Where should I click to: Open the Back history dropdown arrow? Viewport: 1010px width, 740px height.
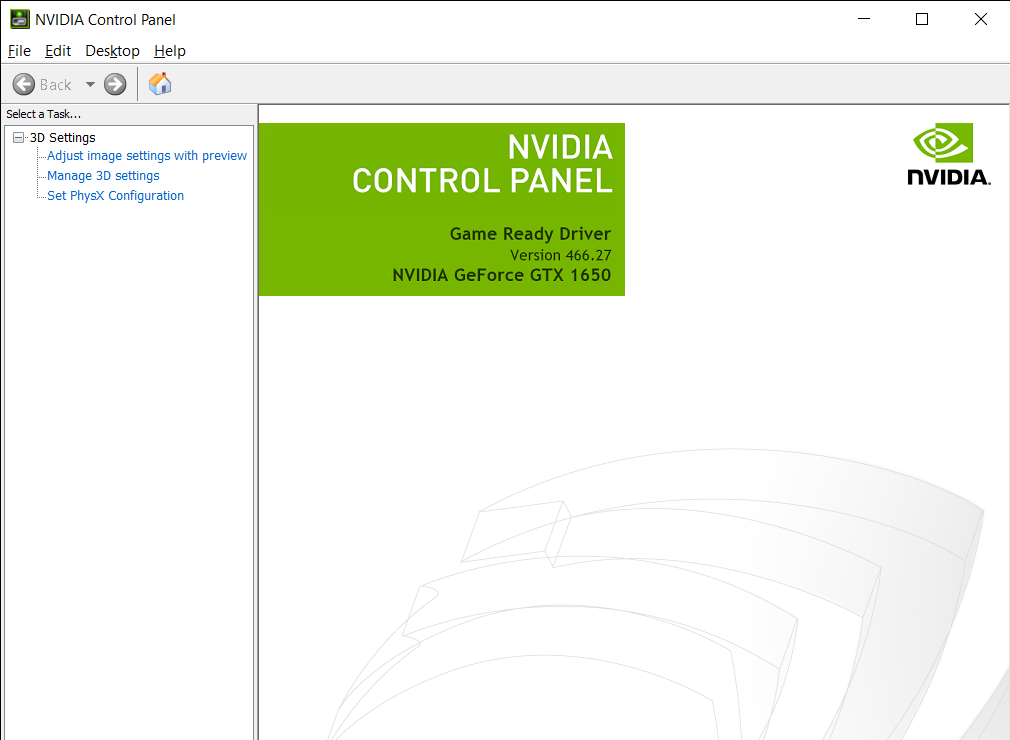[90, 84]
